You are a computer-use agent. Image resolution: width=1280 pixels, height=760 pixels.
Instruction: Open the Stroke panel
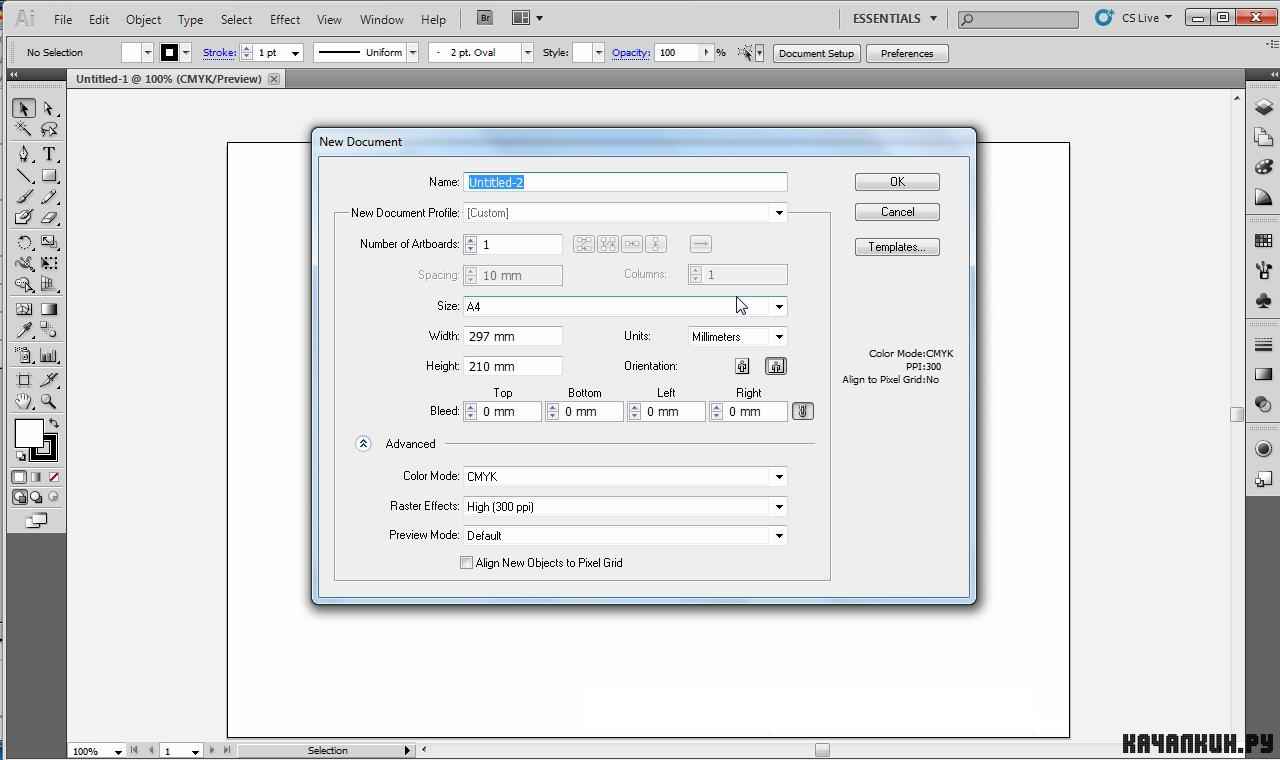(x=1263, y=345)
